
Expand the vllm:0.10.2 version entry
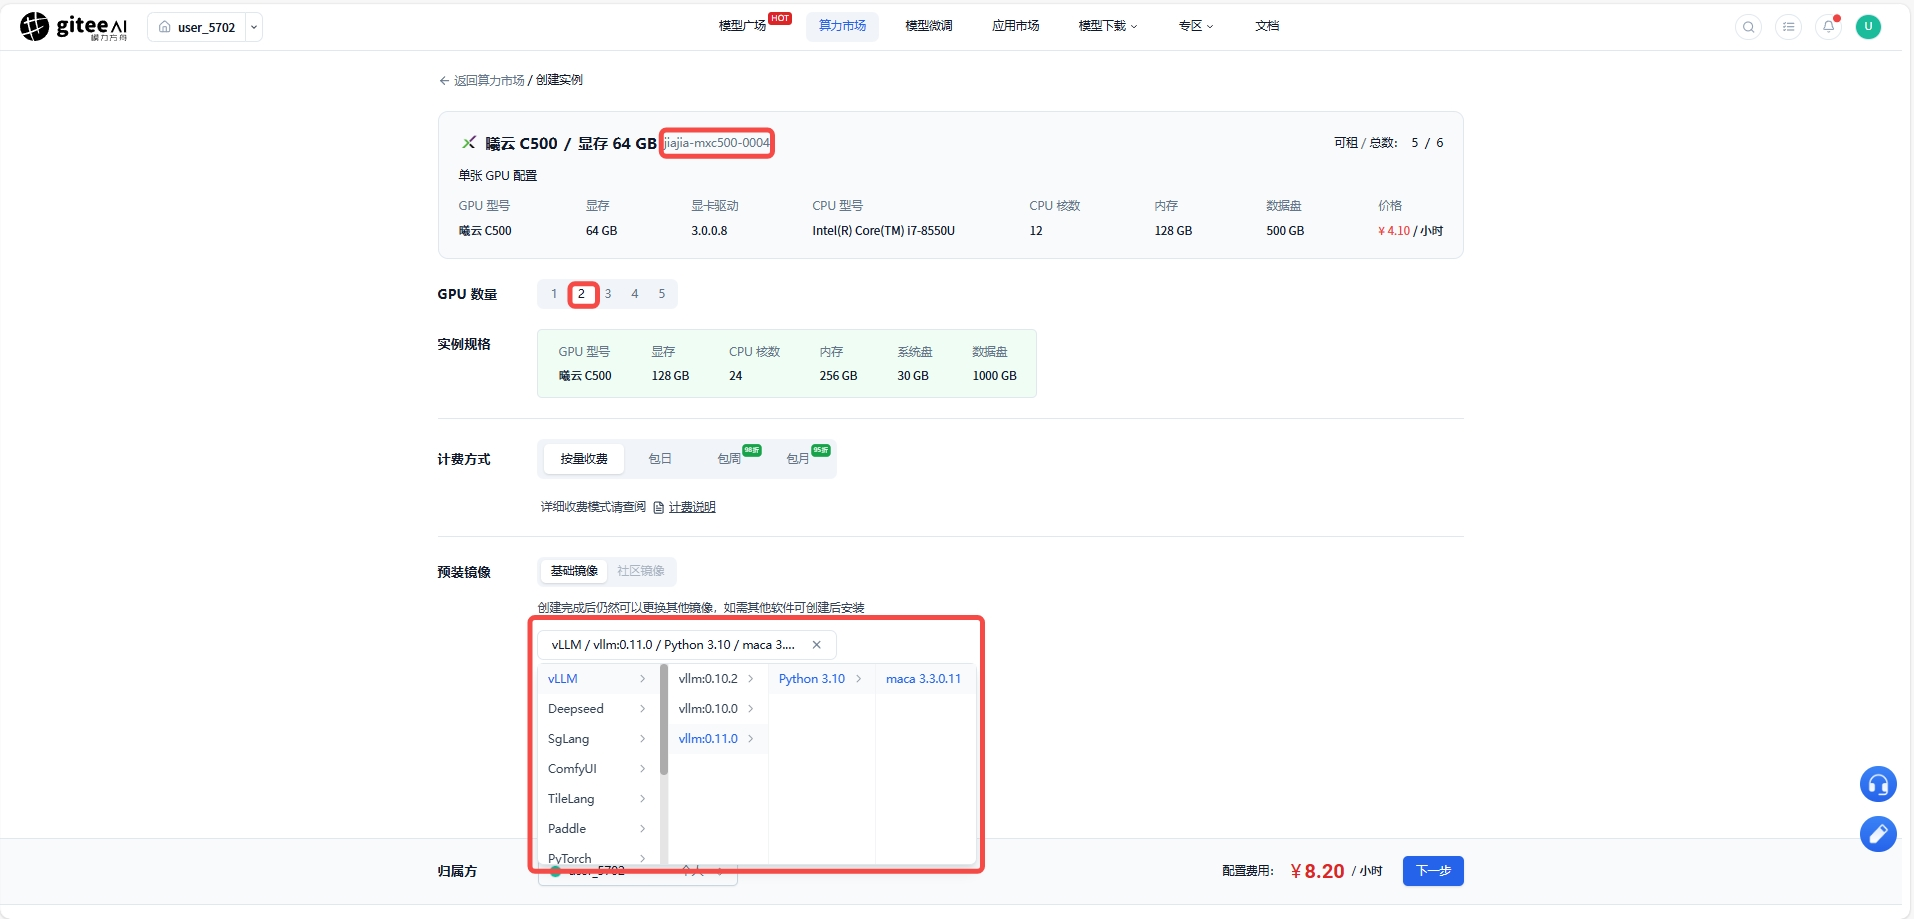716,679
